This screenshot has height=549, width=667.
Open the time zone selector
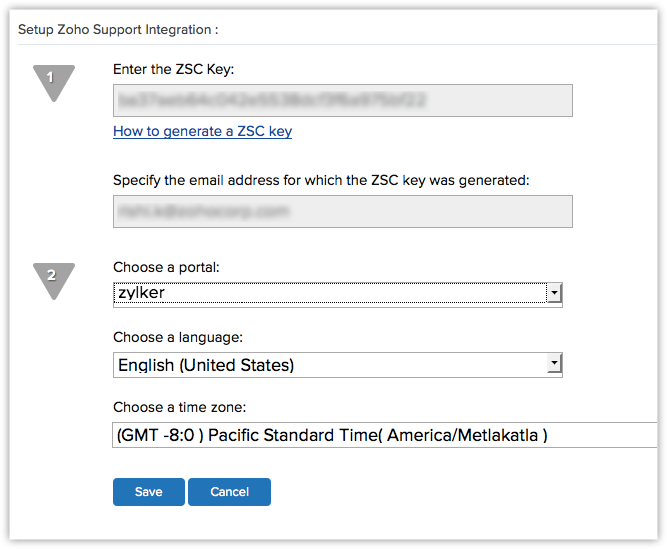click(384, 435)
